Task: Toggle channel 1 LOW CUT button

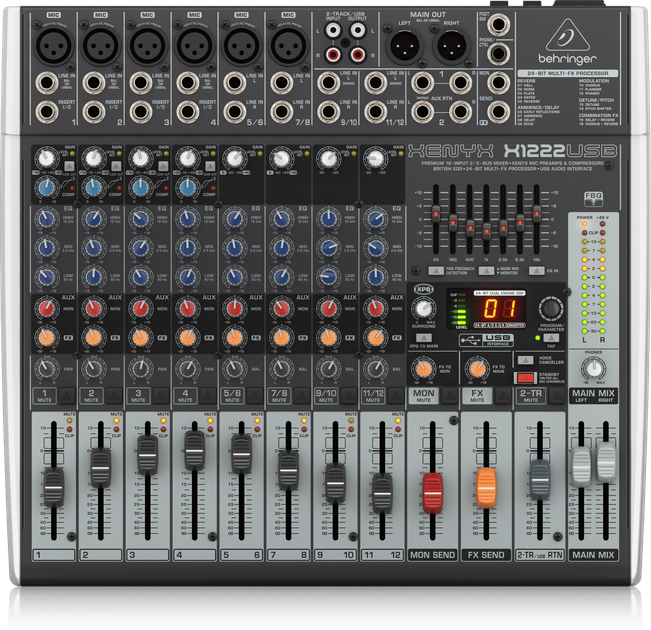Action: click(x=69, y=166)
